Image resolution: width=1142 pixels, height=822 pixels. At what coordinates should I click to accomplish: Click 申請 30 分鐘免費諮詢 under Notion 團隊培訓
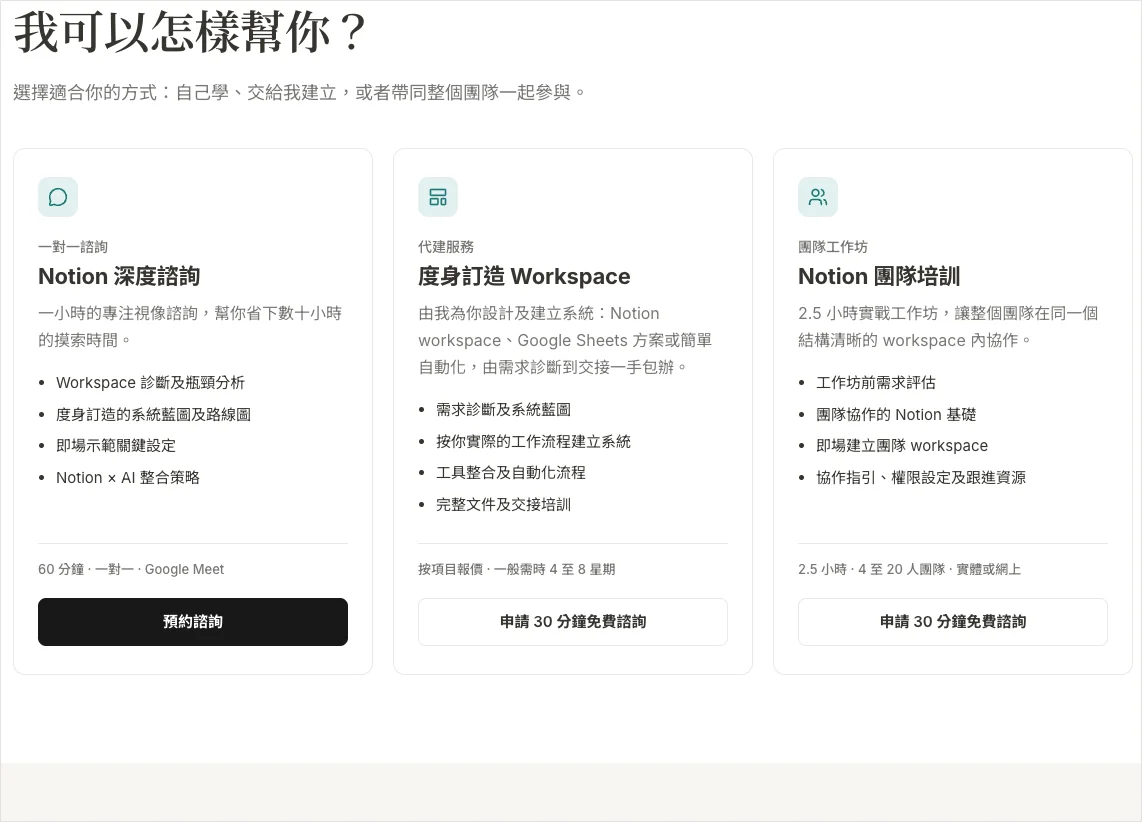coord(953,622)
